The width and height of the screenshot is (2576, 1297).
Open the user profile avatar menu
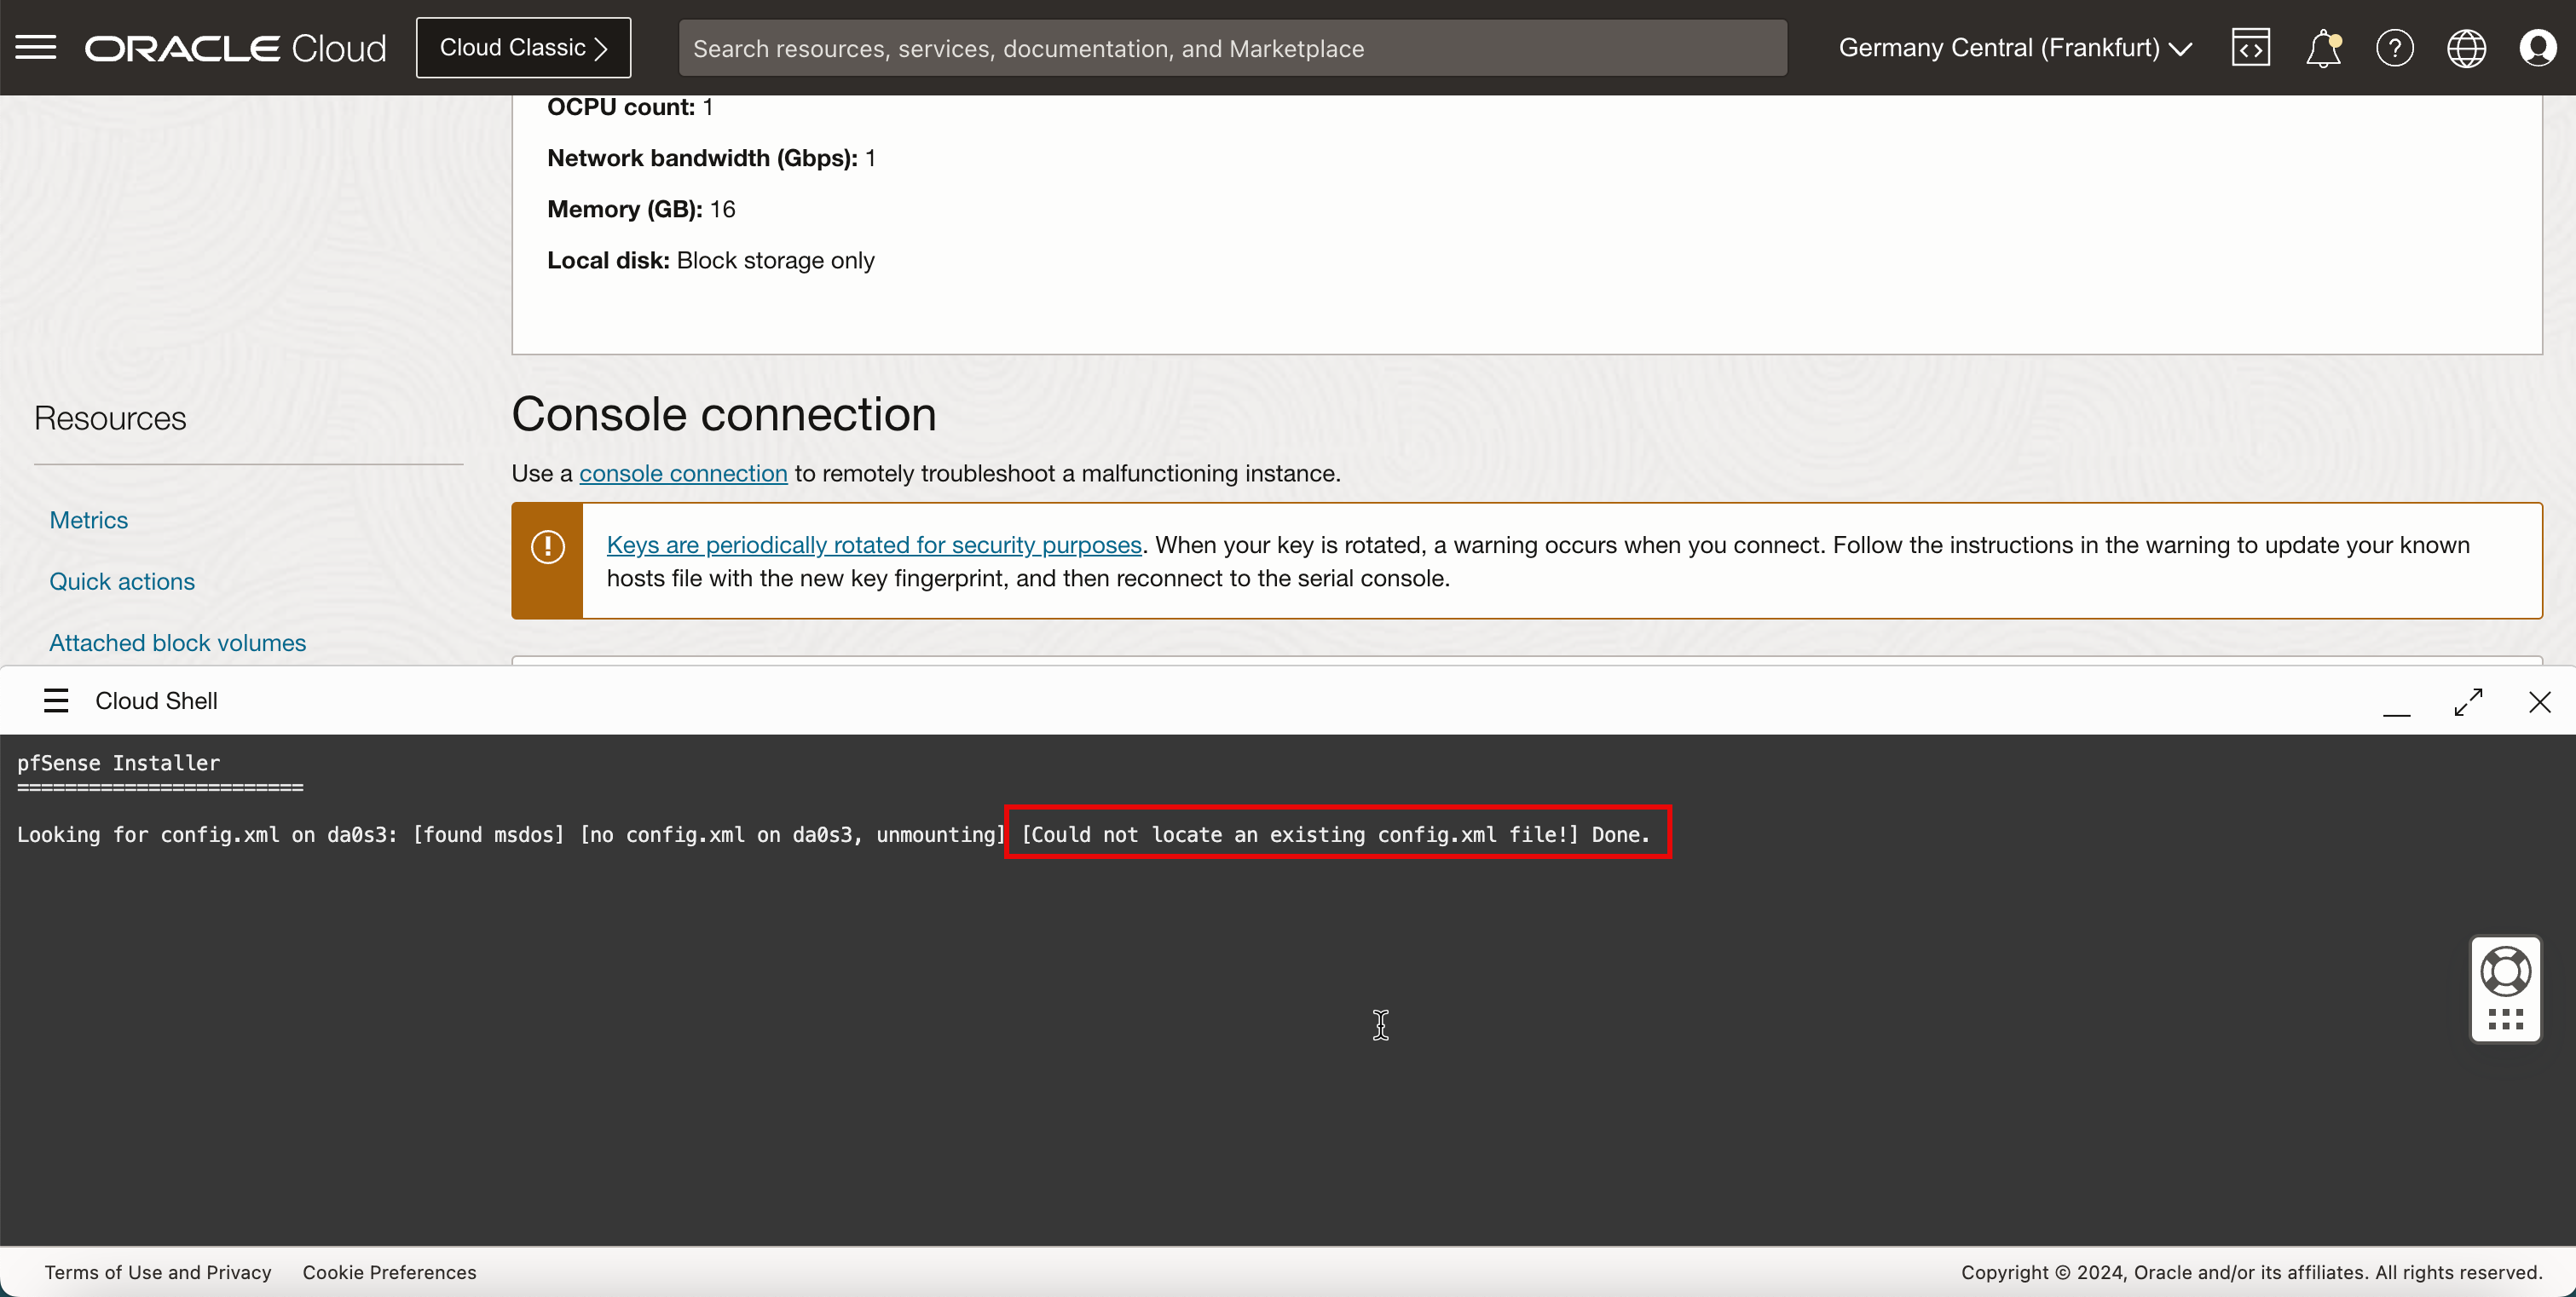(2538, 48)
